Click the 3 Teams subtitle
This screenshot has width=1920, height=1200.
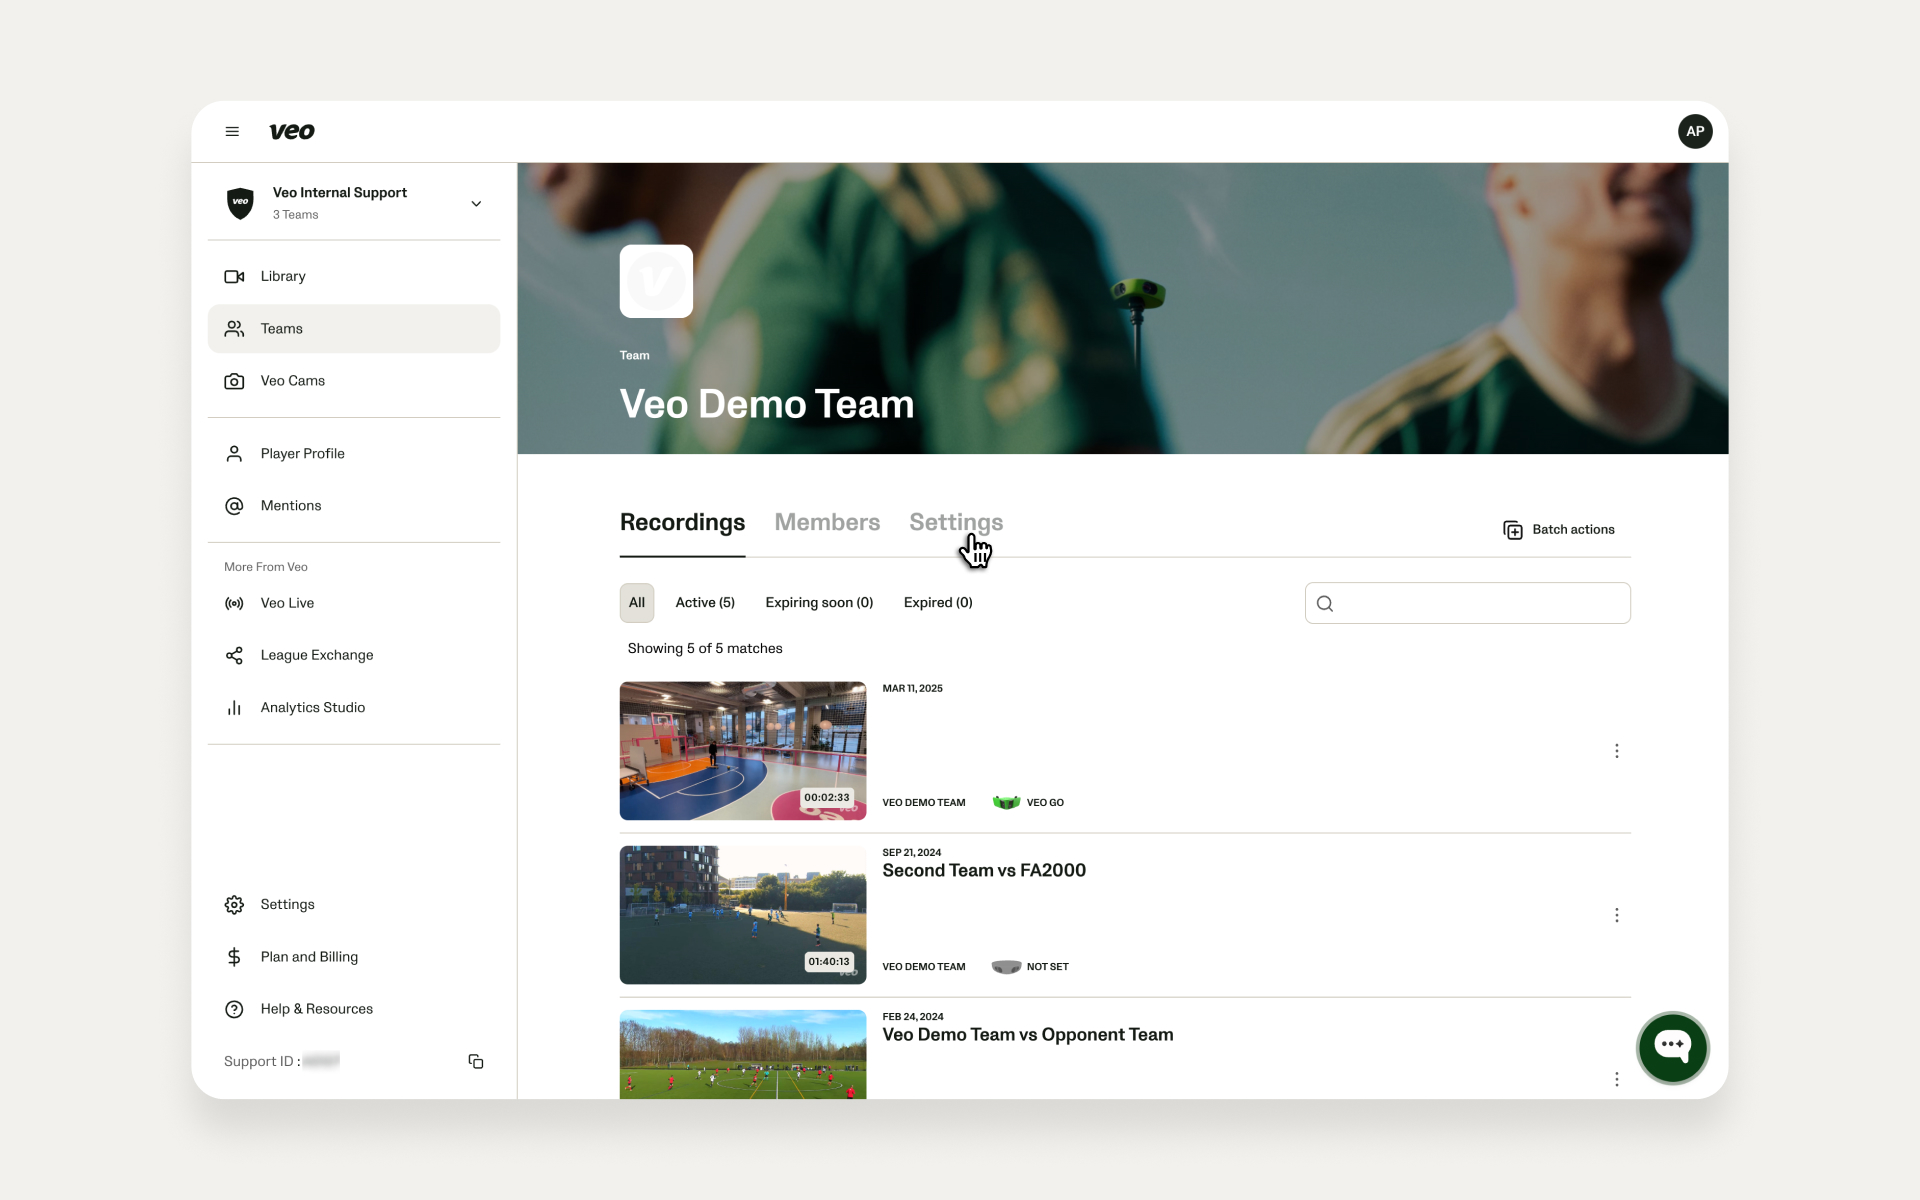click(295, 215)
